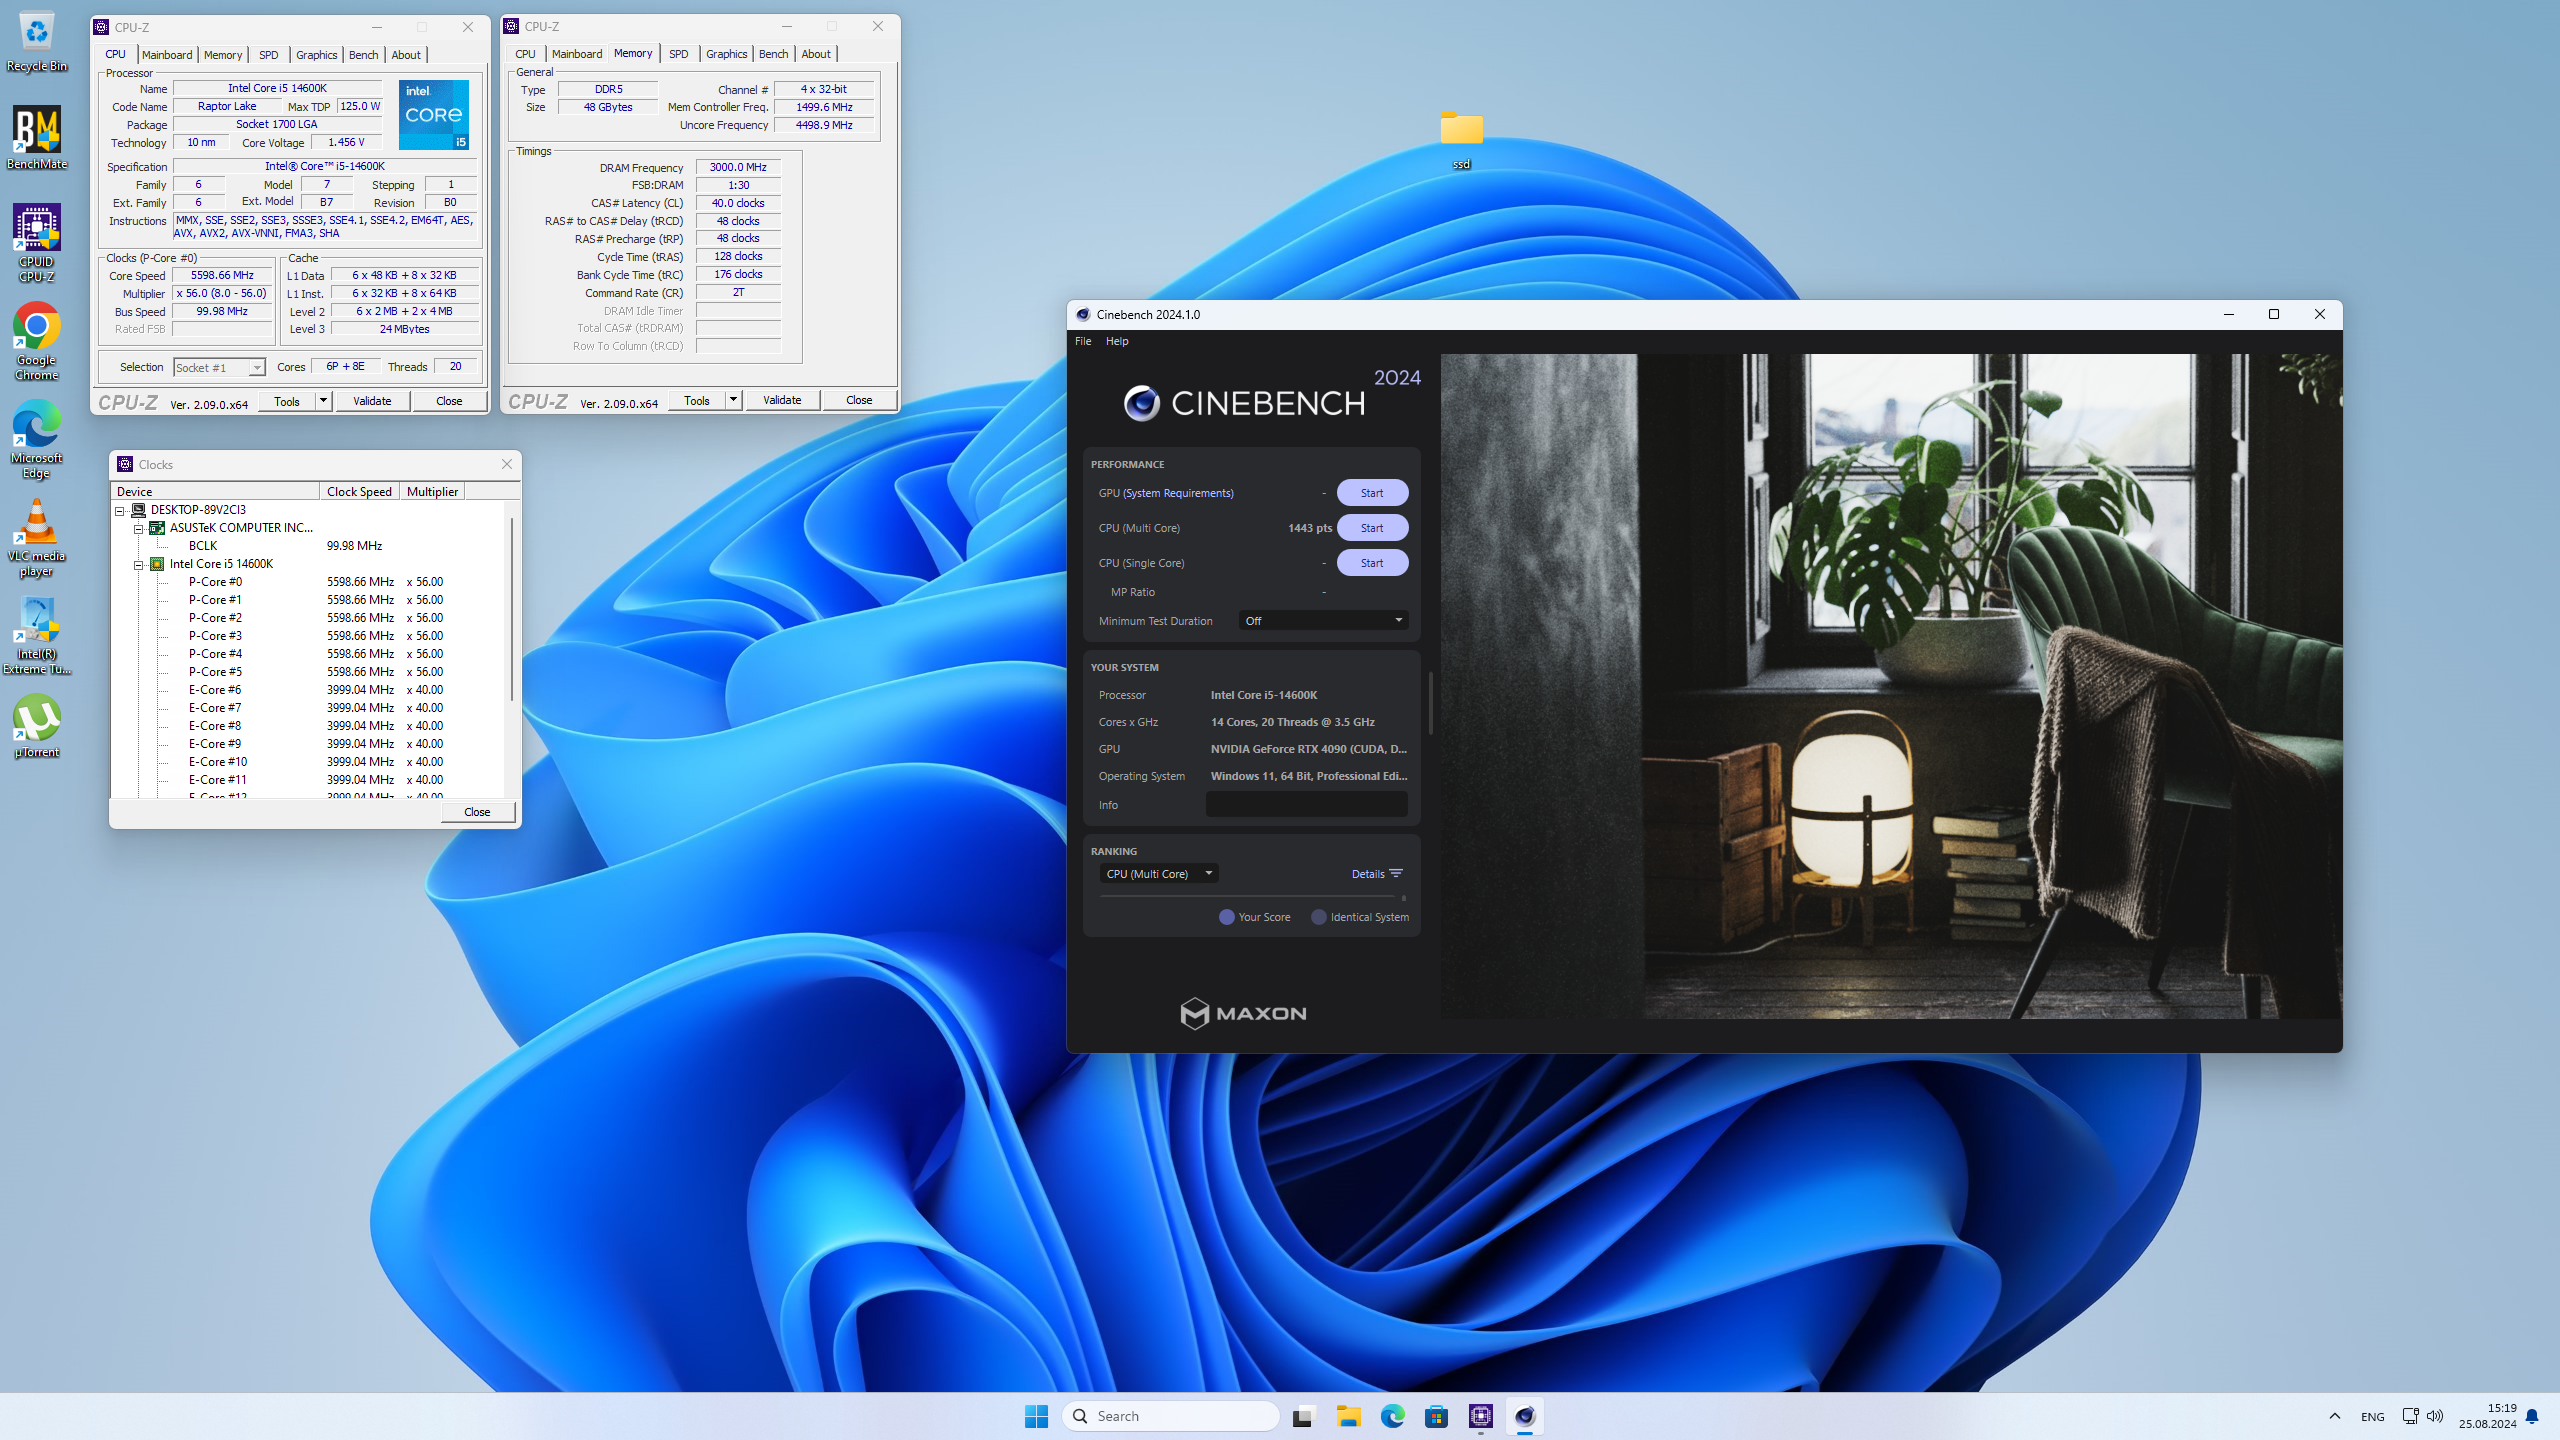The image size is (2560, 1440).
Task: Click the Maxon logo in Cinebench
Action: point(1243,1013)
